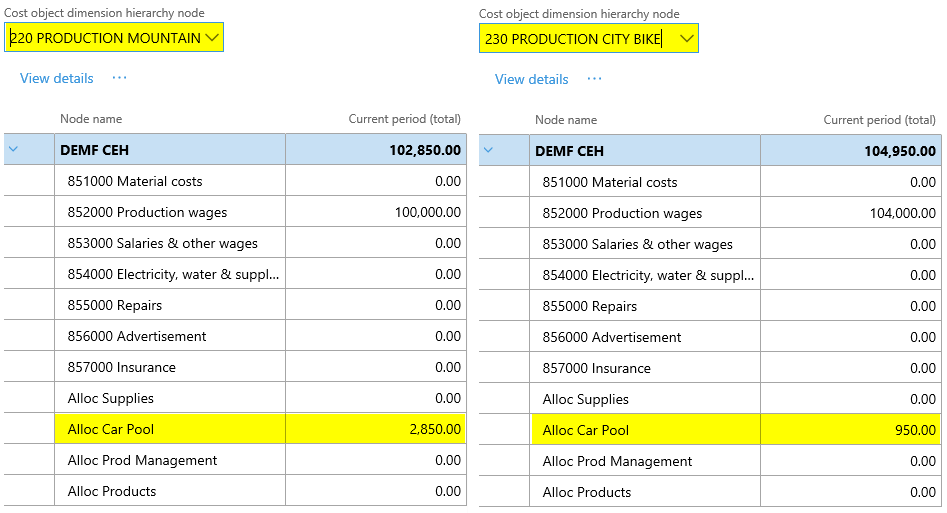
Task: Click View details under 220 Production Mountain
Action: (57, 78)
